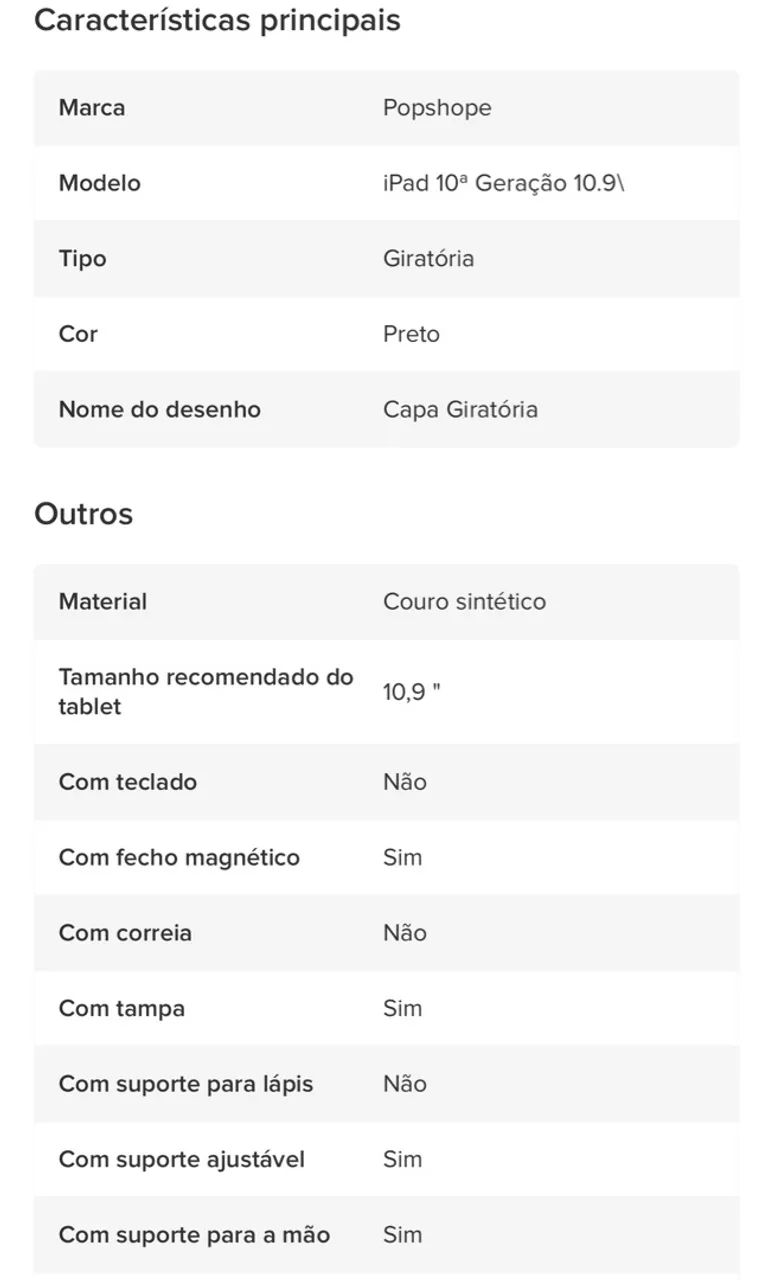Select the iPad 10ª Geração model value
The height and width of the screenshot is (1280, 773).
click(503, 183)
